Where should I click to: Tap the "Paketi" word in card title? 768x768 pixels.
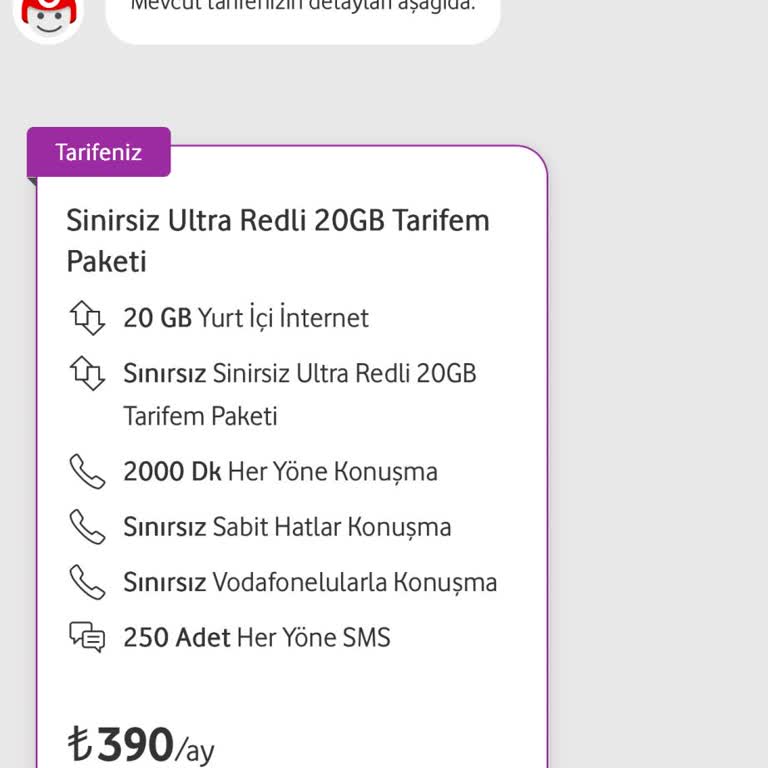(106, 261)
